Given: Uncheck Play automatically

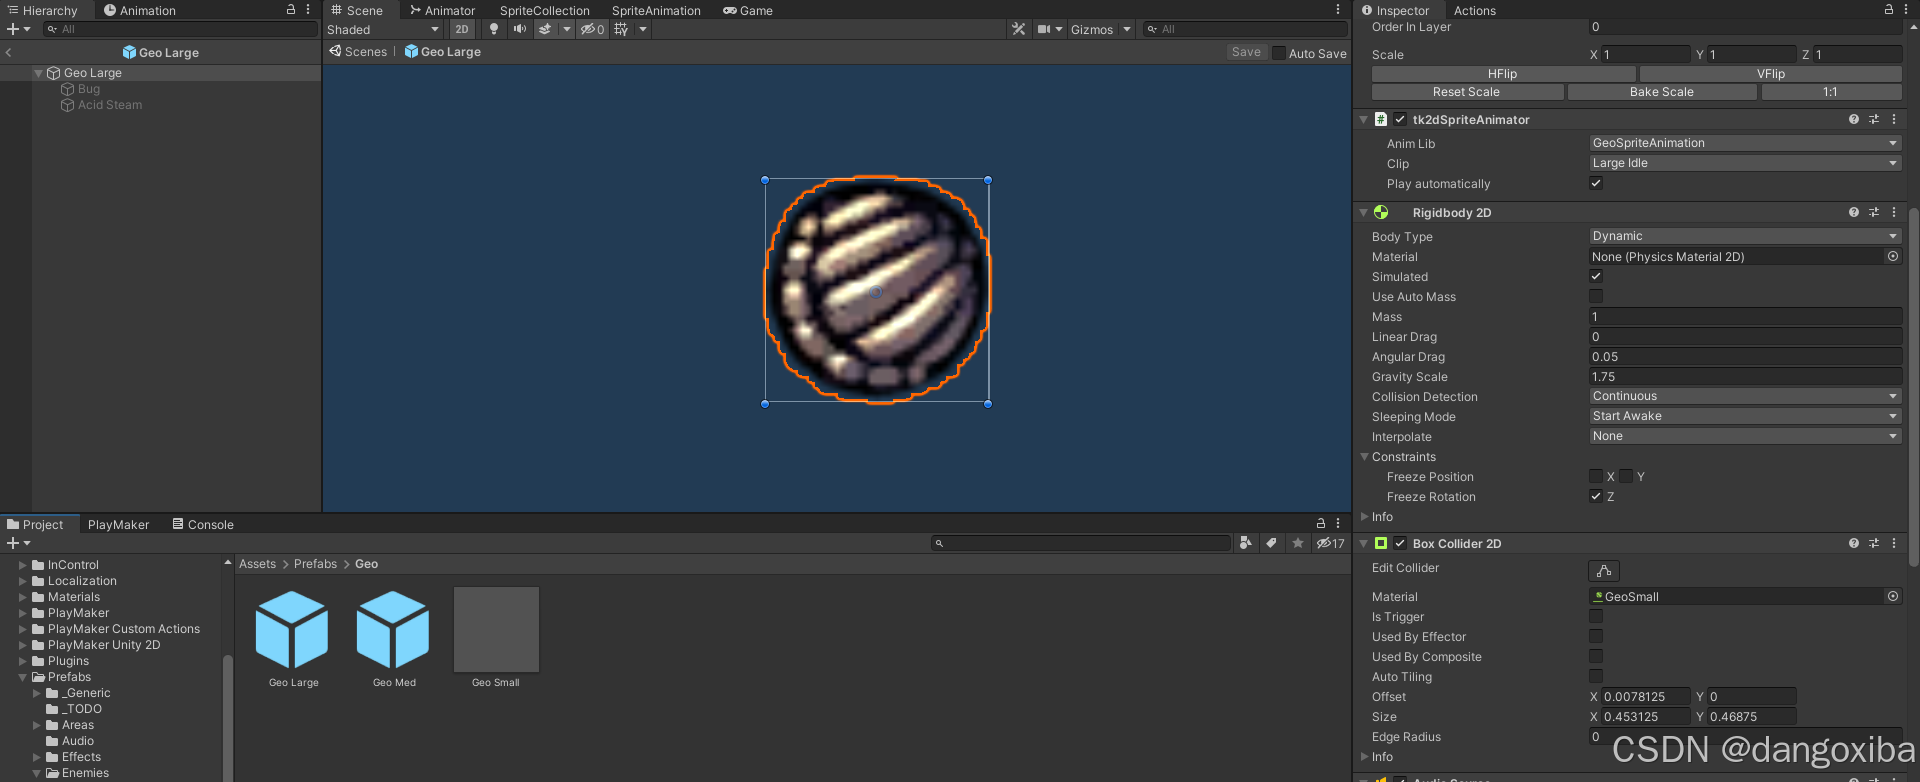Looking at the screenshot, I should point(1596,183).
